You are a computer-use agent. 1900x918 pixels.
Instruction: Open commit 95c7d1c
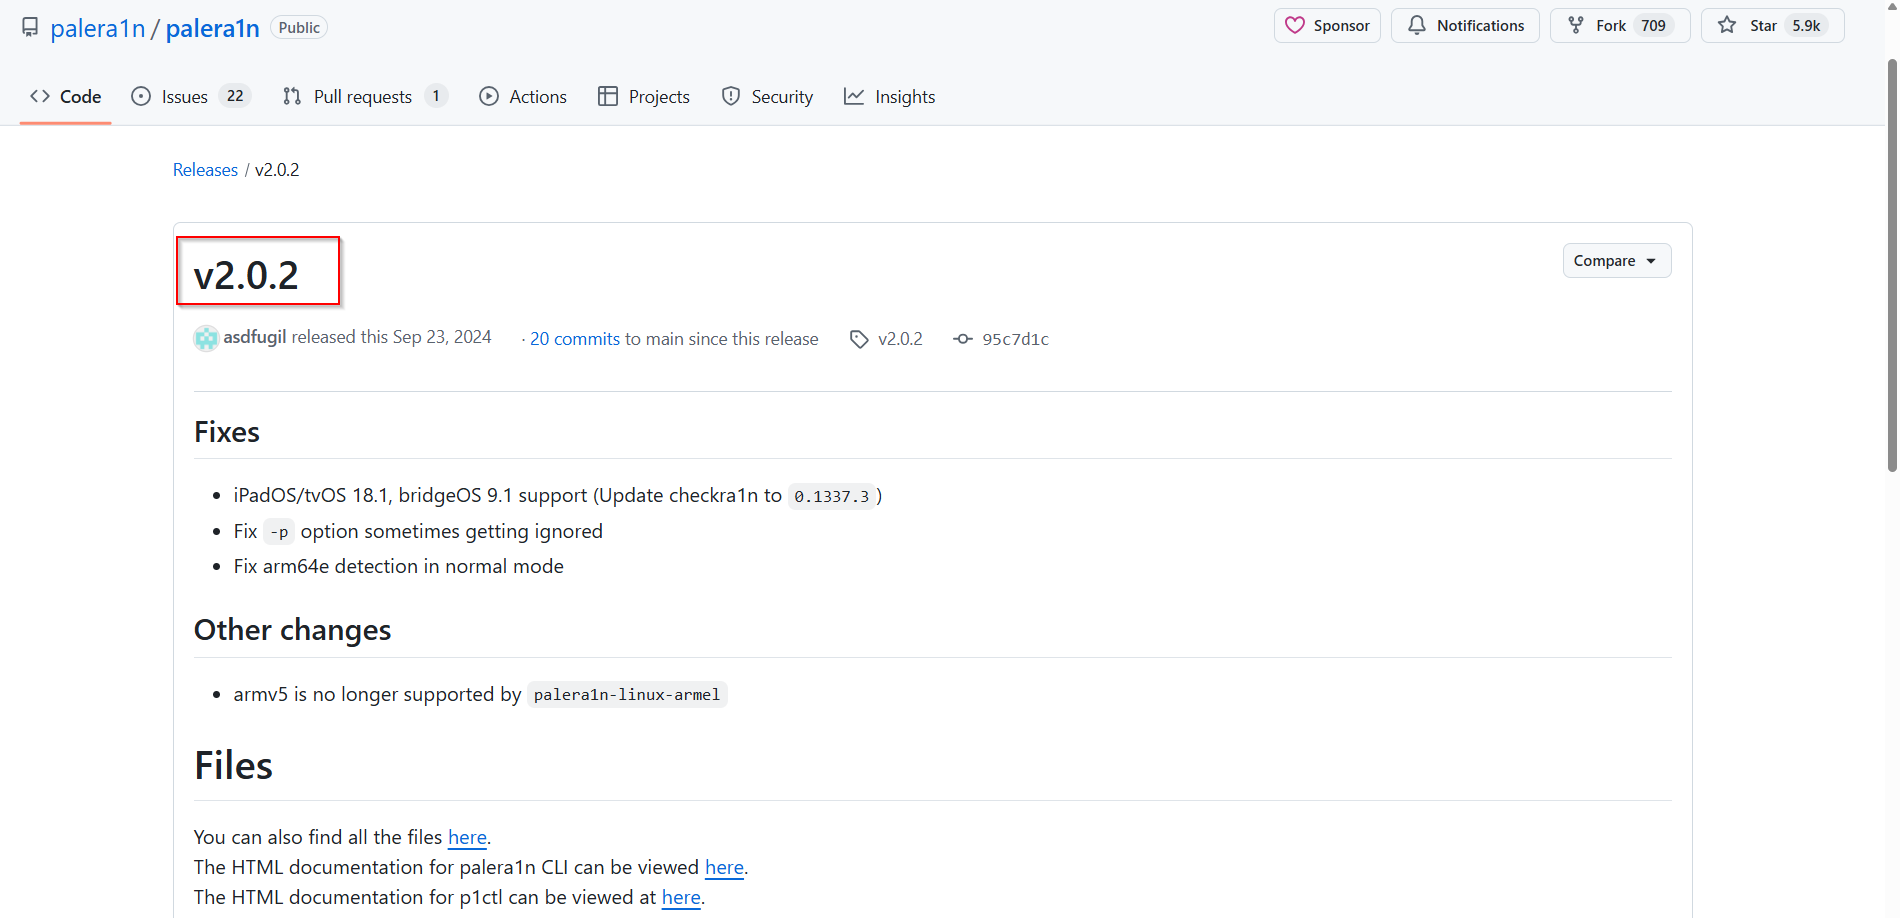(x=1015, y=339)
